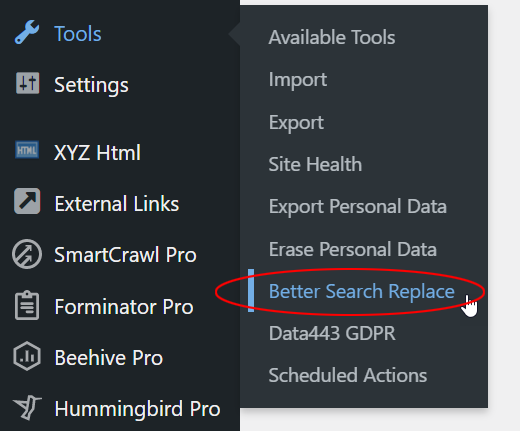Select Import from Tools submenu

tap(298, 80)
